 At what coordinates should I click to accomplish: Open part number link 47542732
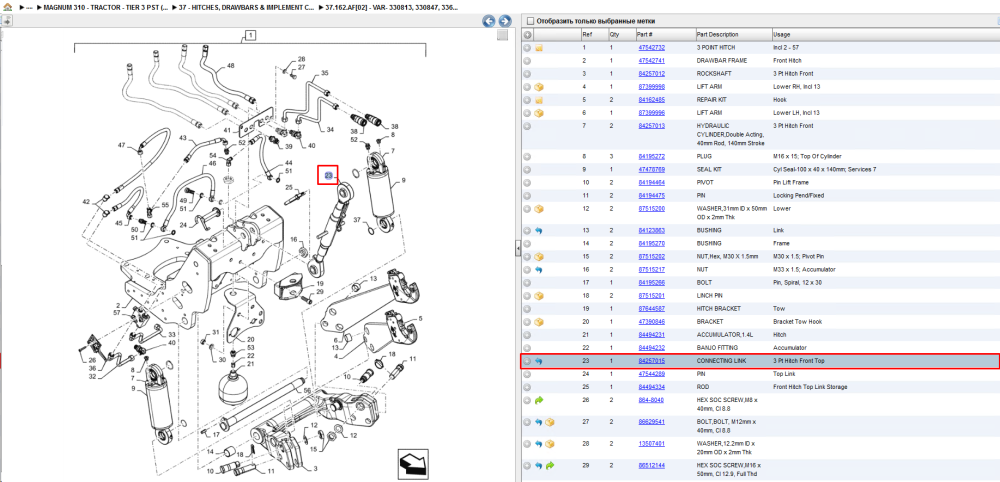point(651,48)
